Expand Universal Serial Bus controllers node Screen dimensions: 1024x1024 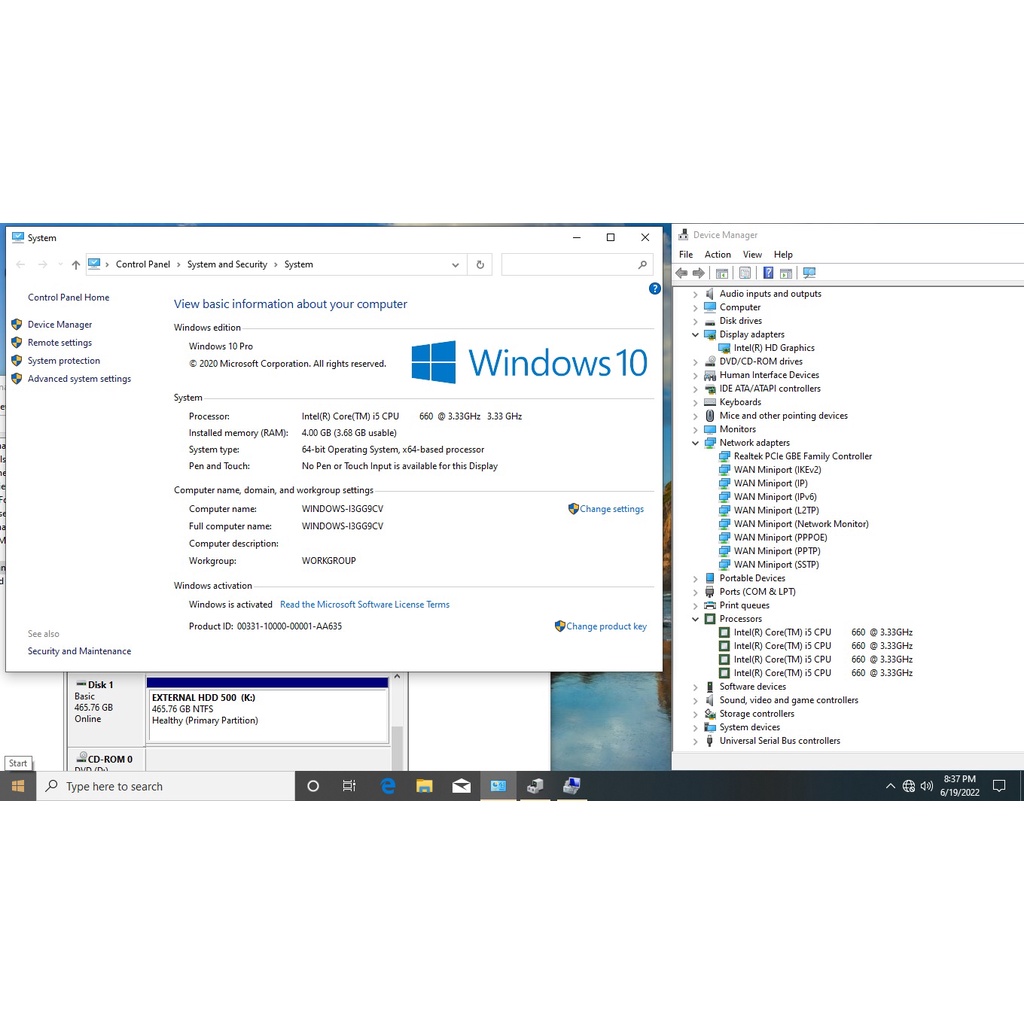[x=696, y=741]
